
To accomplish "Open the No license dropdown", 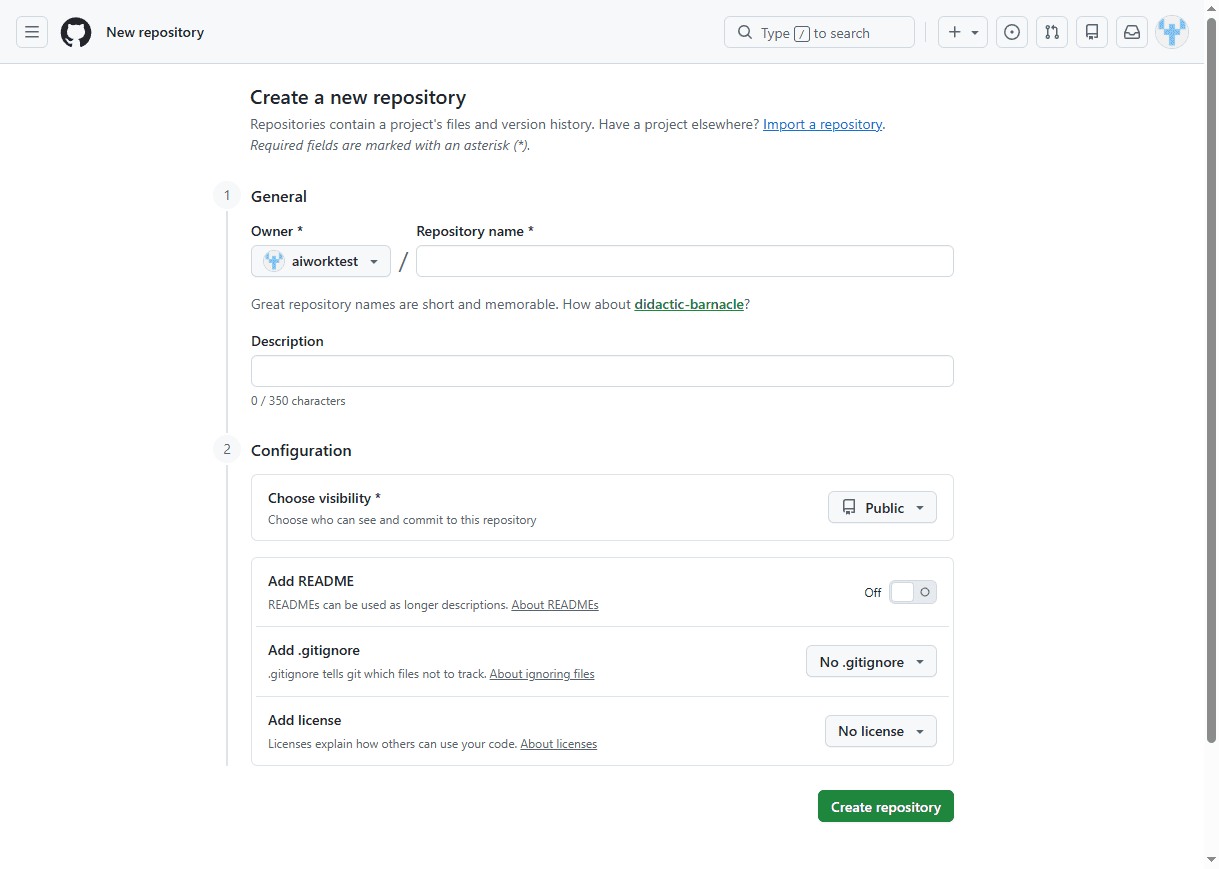I will [x=881, y=731].
